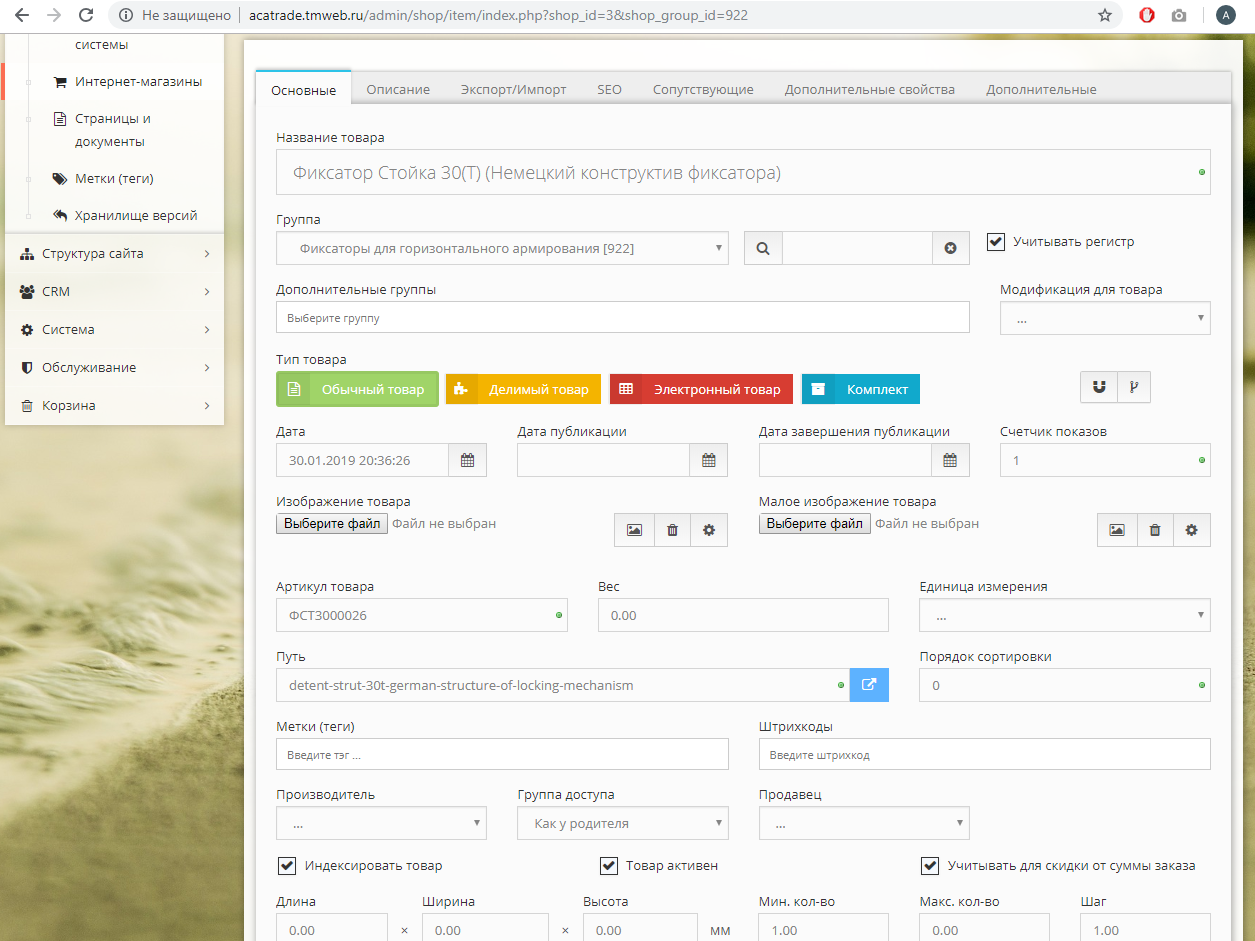Open Малое изображение товара settings gear
Screen dimensions: 1255x941
click(x=1192, y=530)
